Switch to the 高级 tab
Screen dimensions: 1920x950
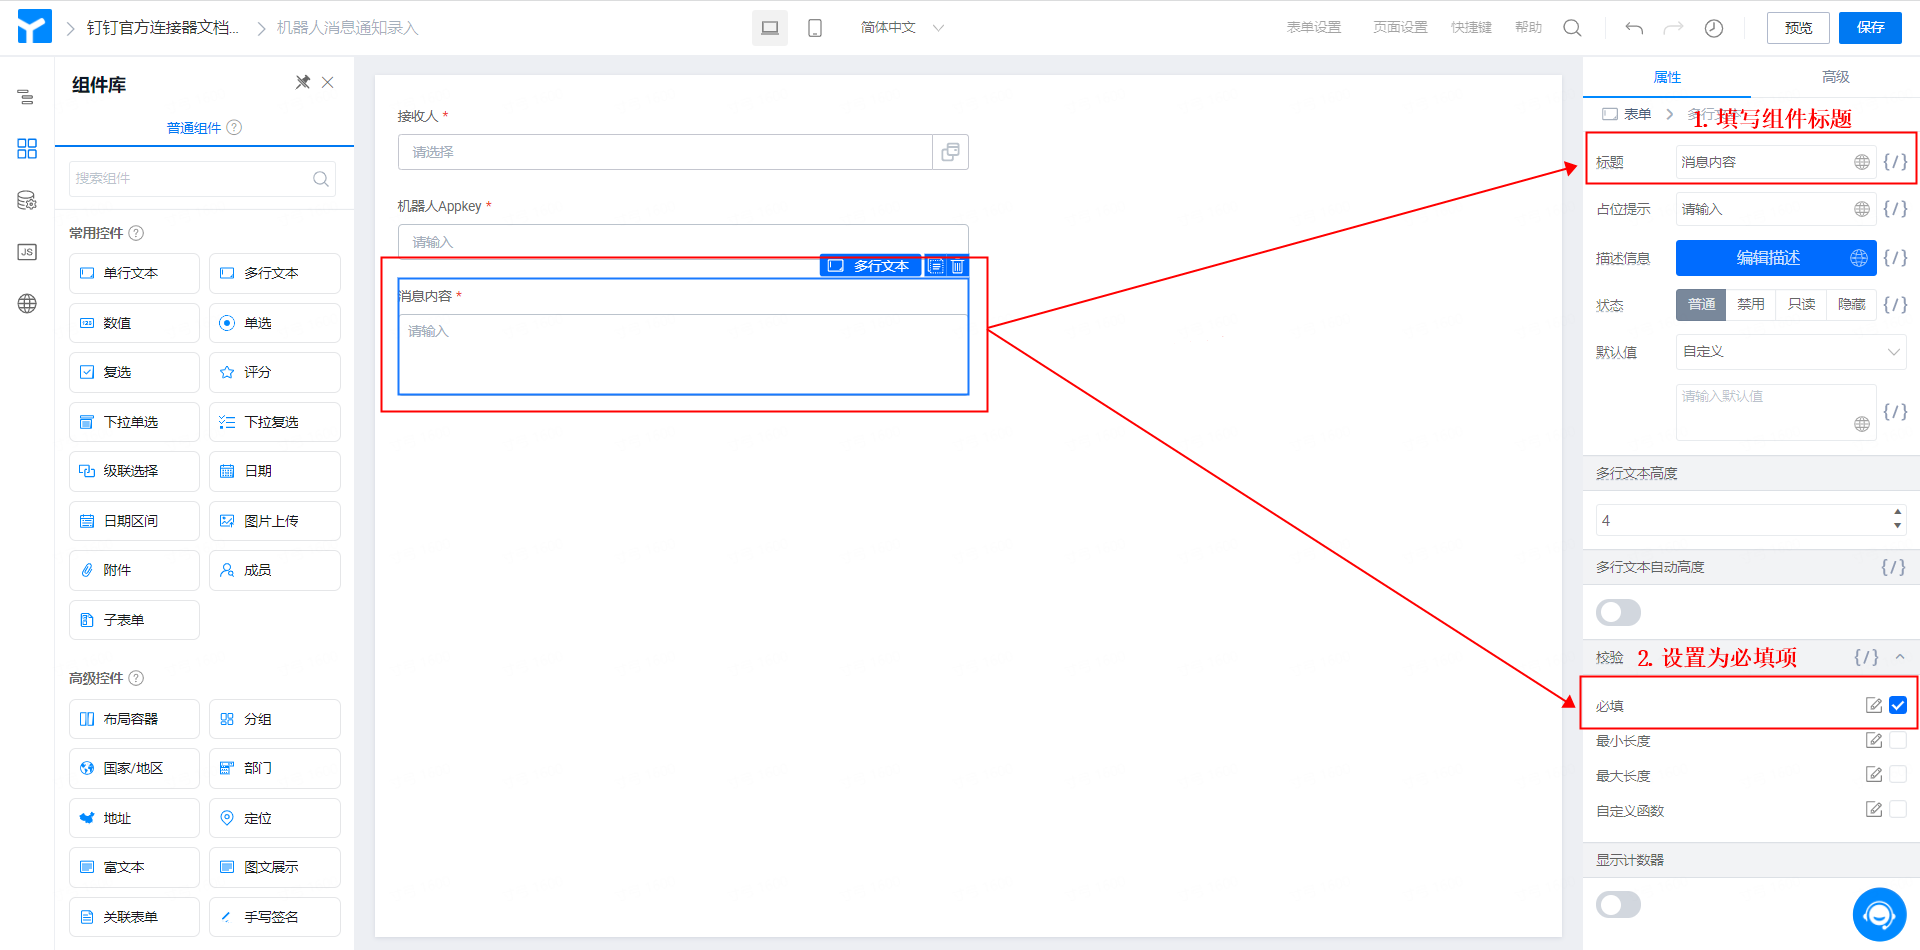tap(1835, 77)
